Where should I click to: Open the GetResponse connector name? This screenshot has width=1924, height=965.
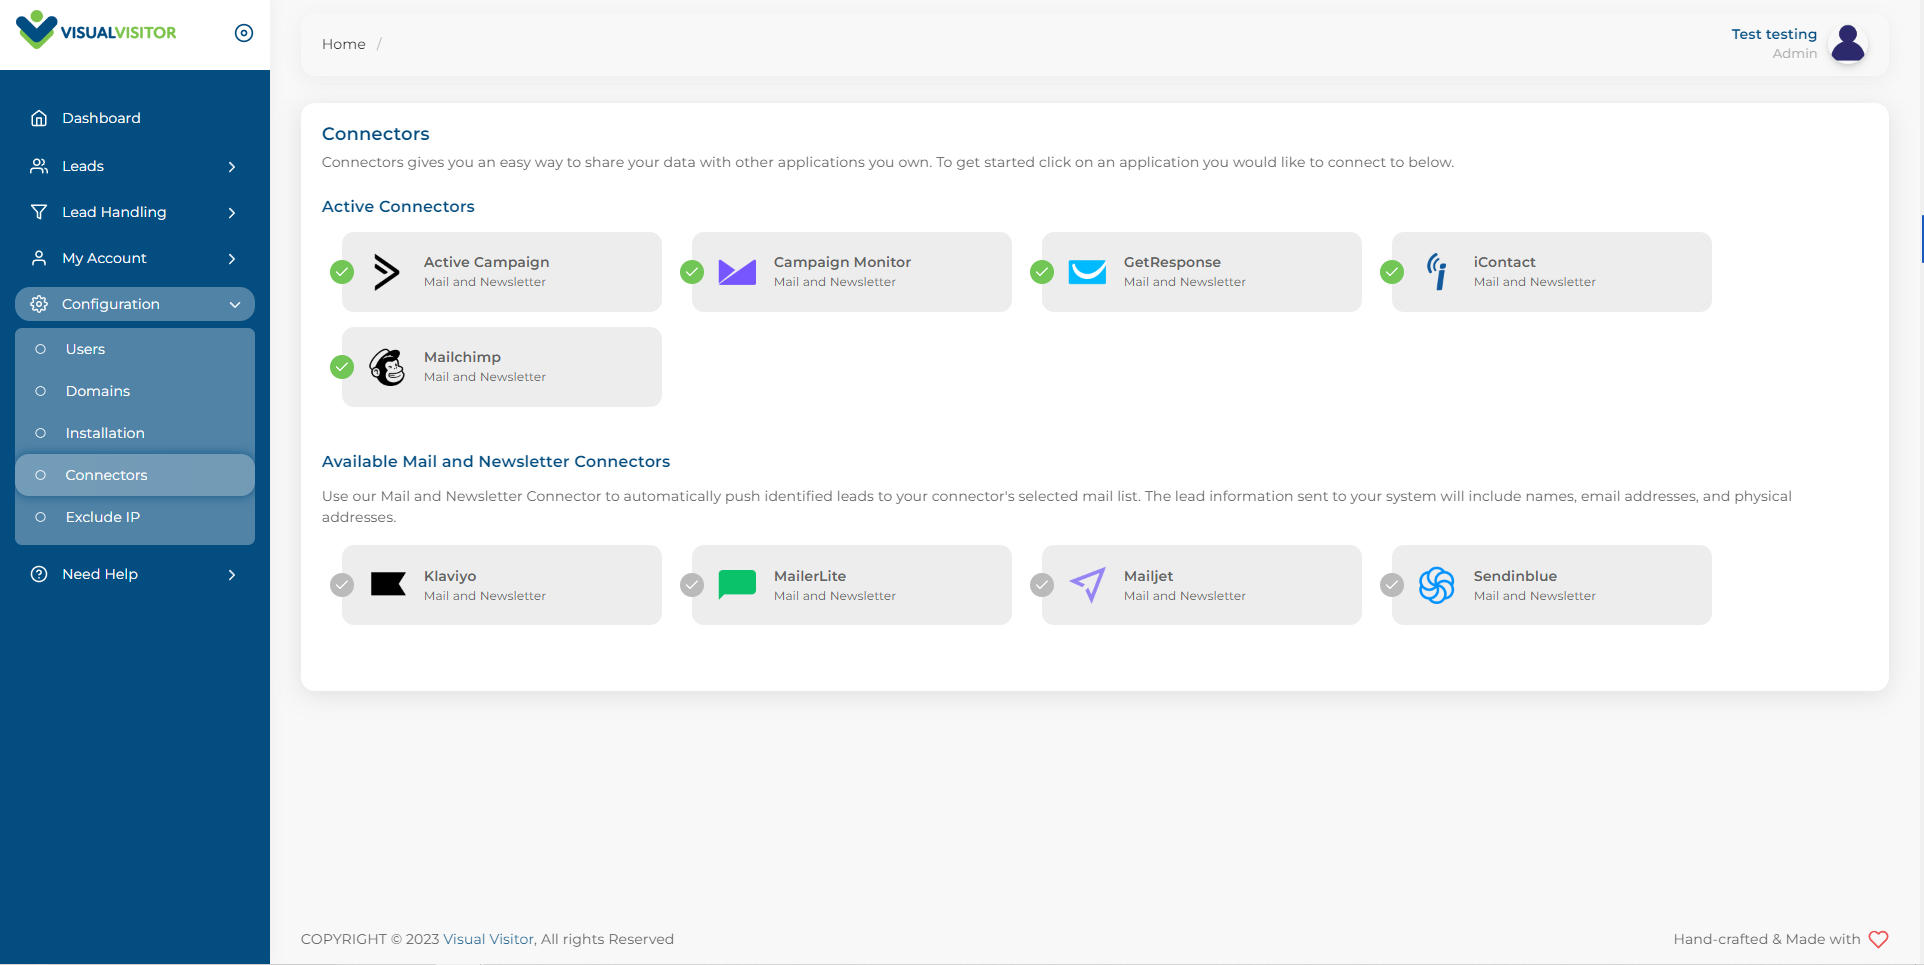[x=1172, y=262]
